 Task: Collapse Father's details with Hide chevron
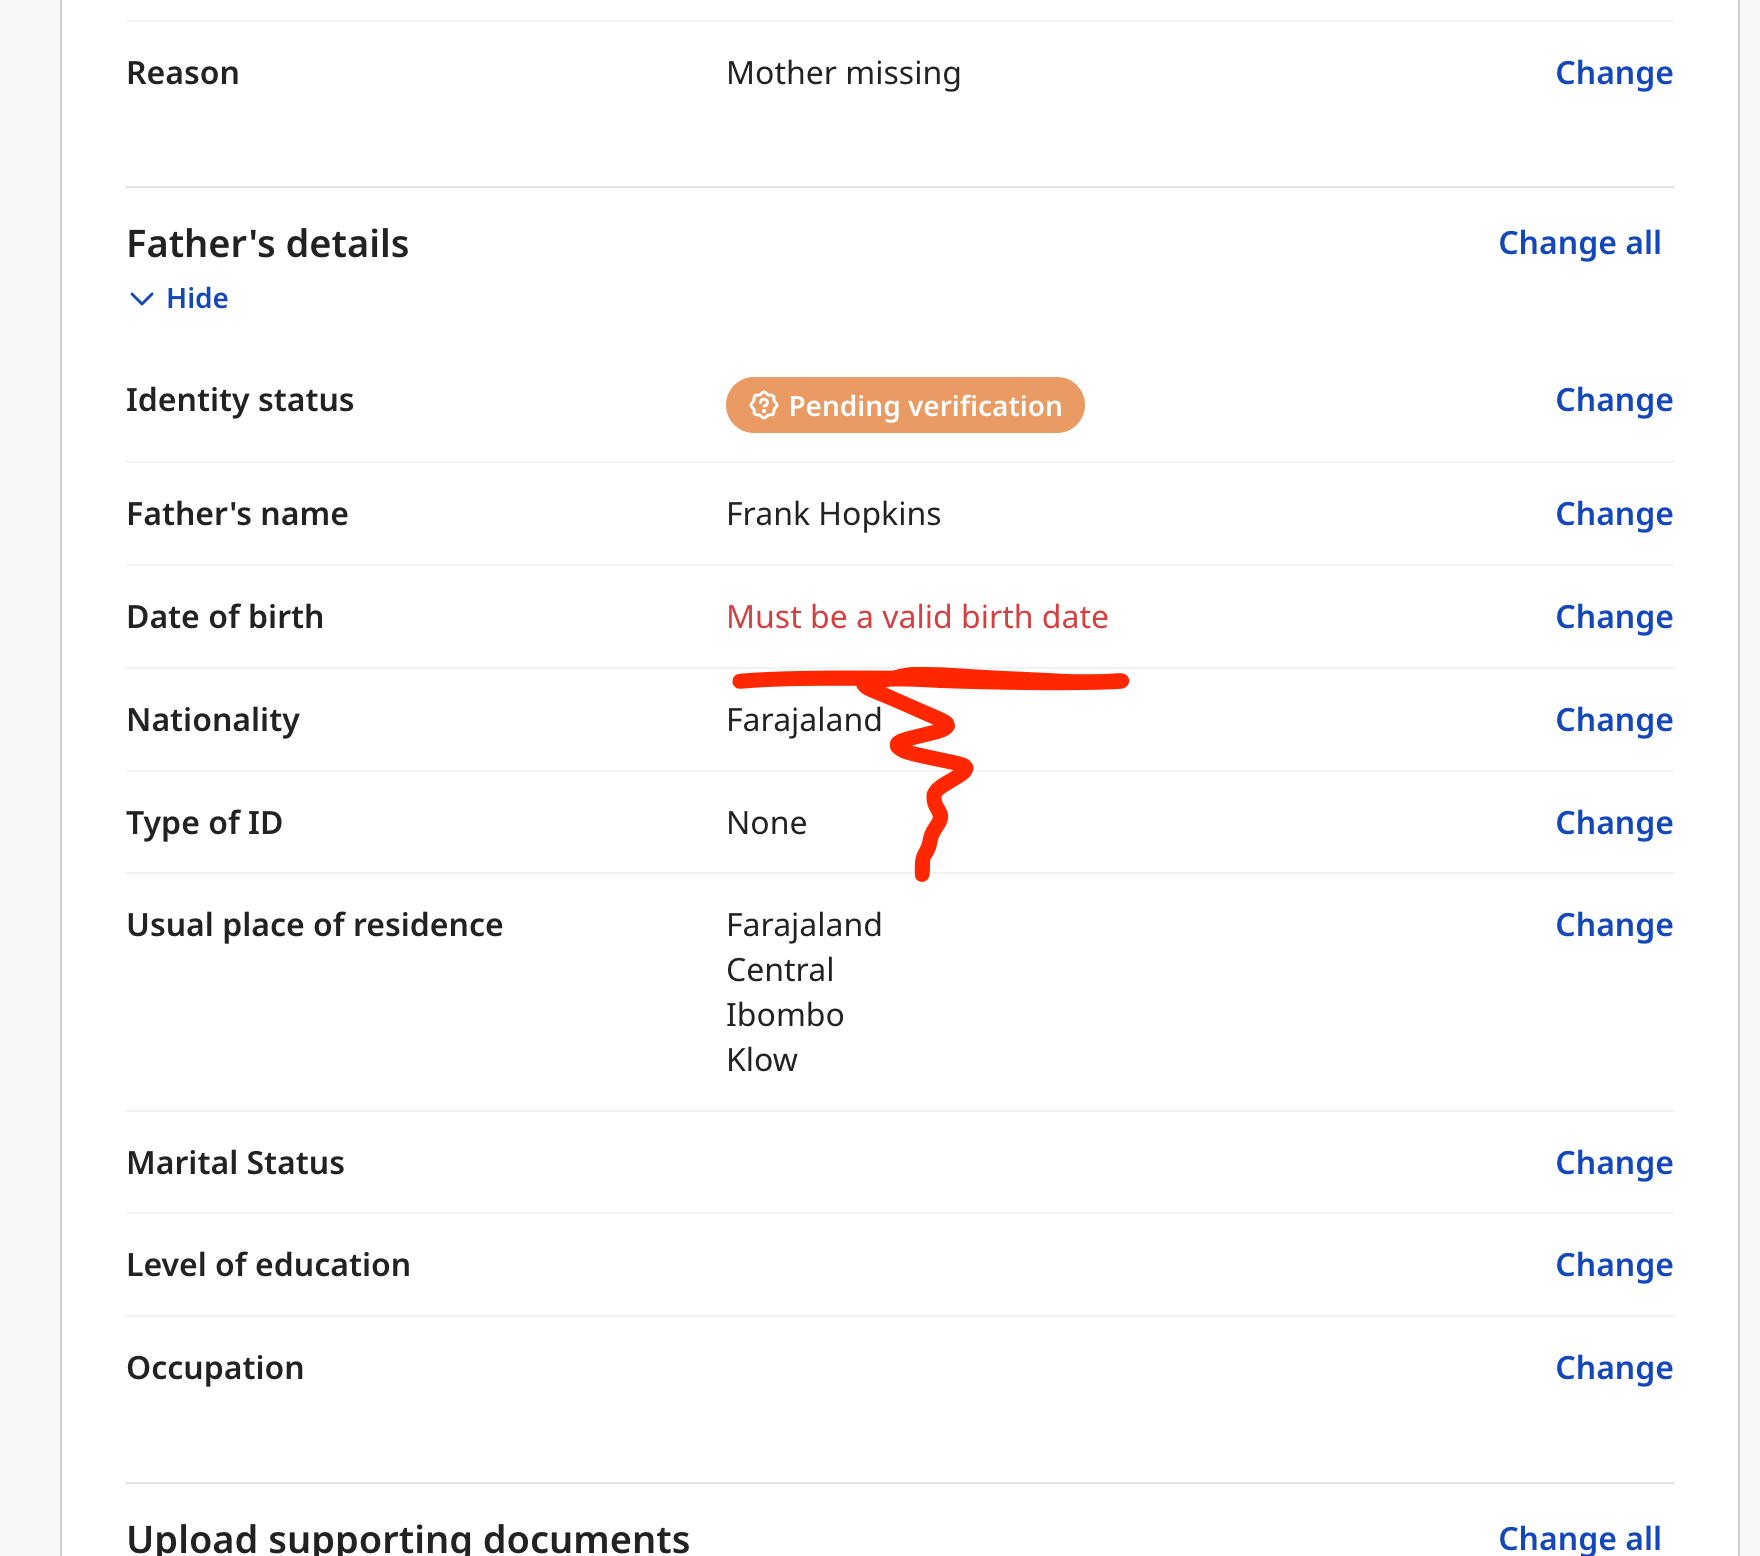142,299
